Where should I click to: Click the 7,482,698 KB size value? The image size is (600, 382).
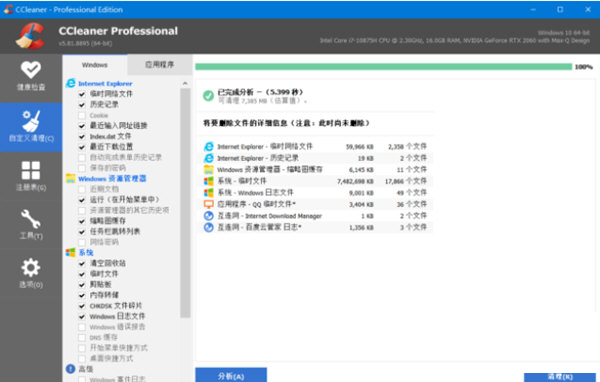click(x=355, y=181)
